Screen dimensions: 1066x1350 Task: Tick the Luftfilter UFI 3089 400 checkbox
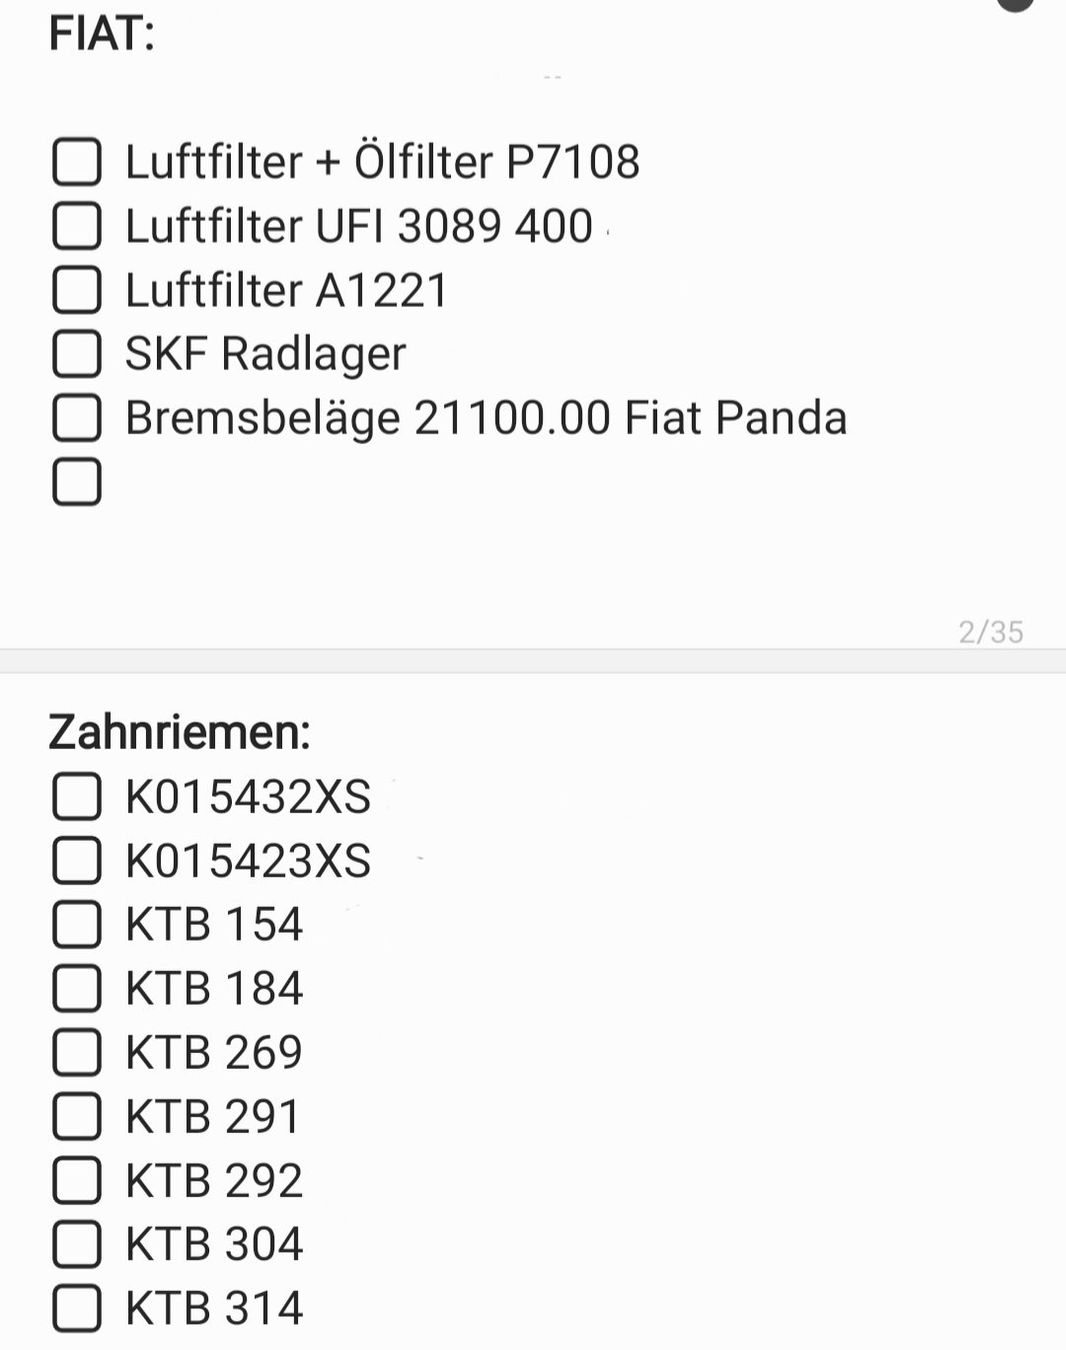point(77,226)
